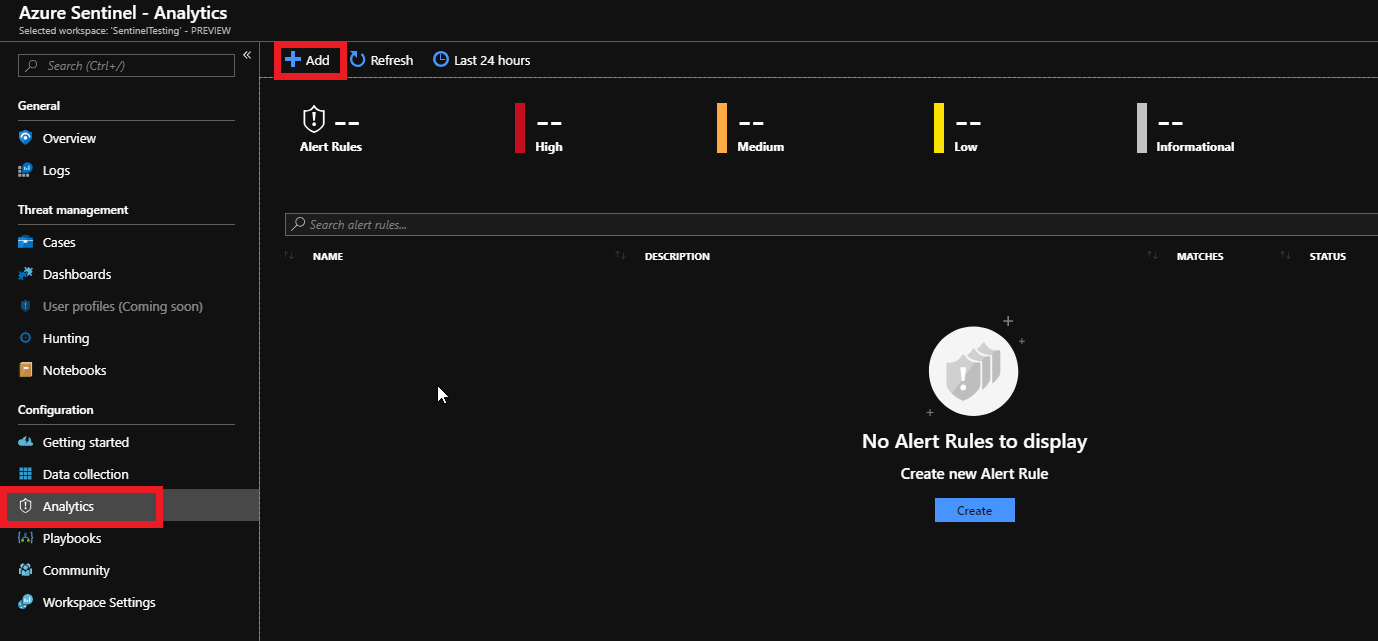Click the empty-state shields illustration

(974, 370)
